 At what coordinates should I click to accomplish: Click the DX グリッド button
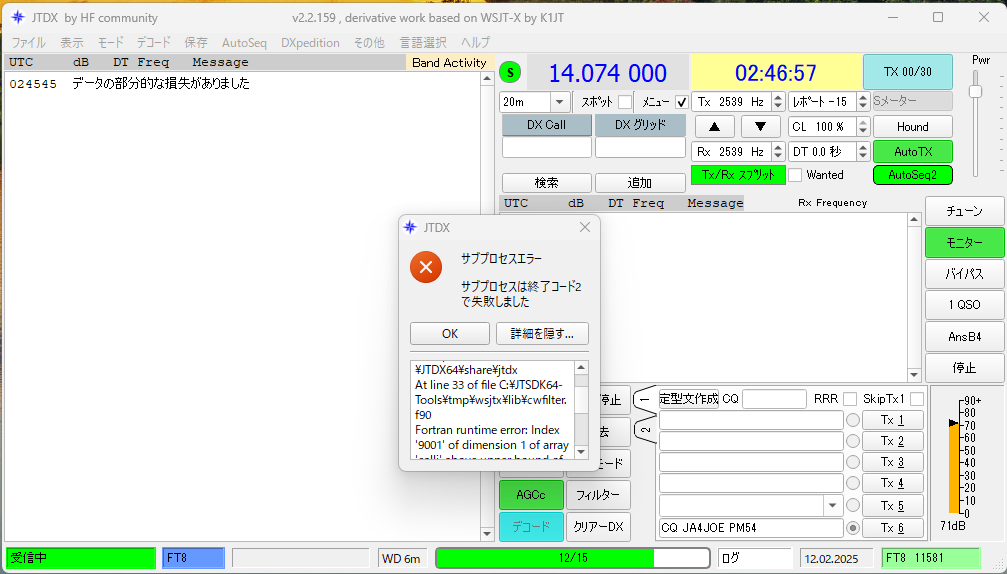point(640,125)
